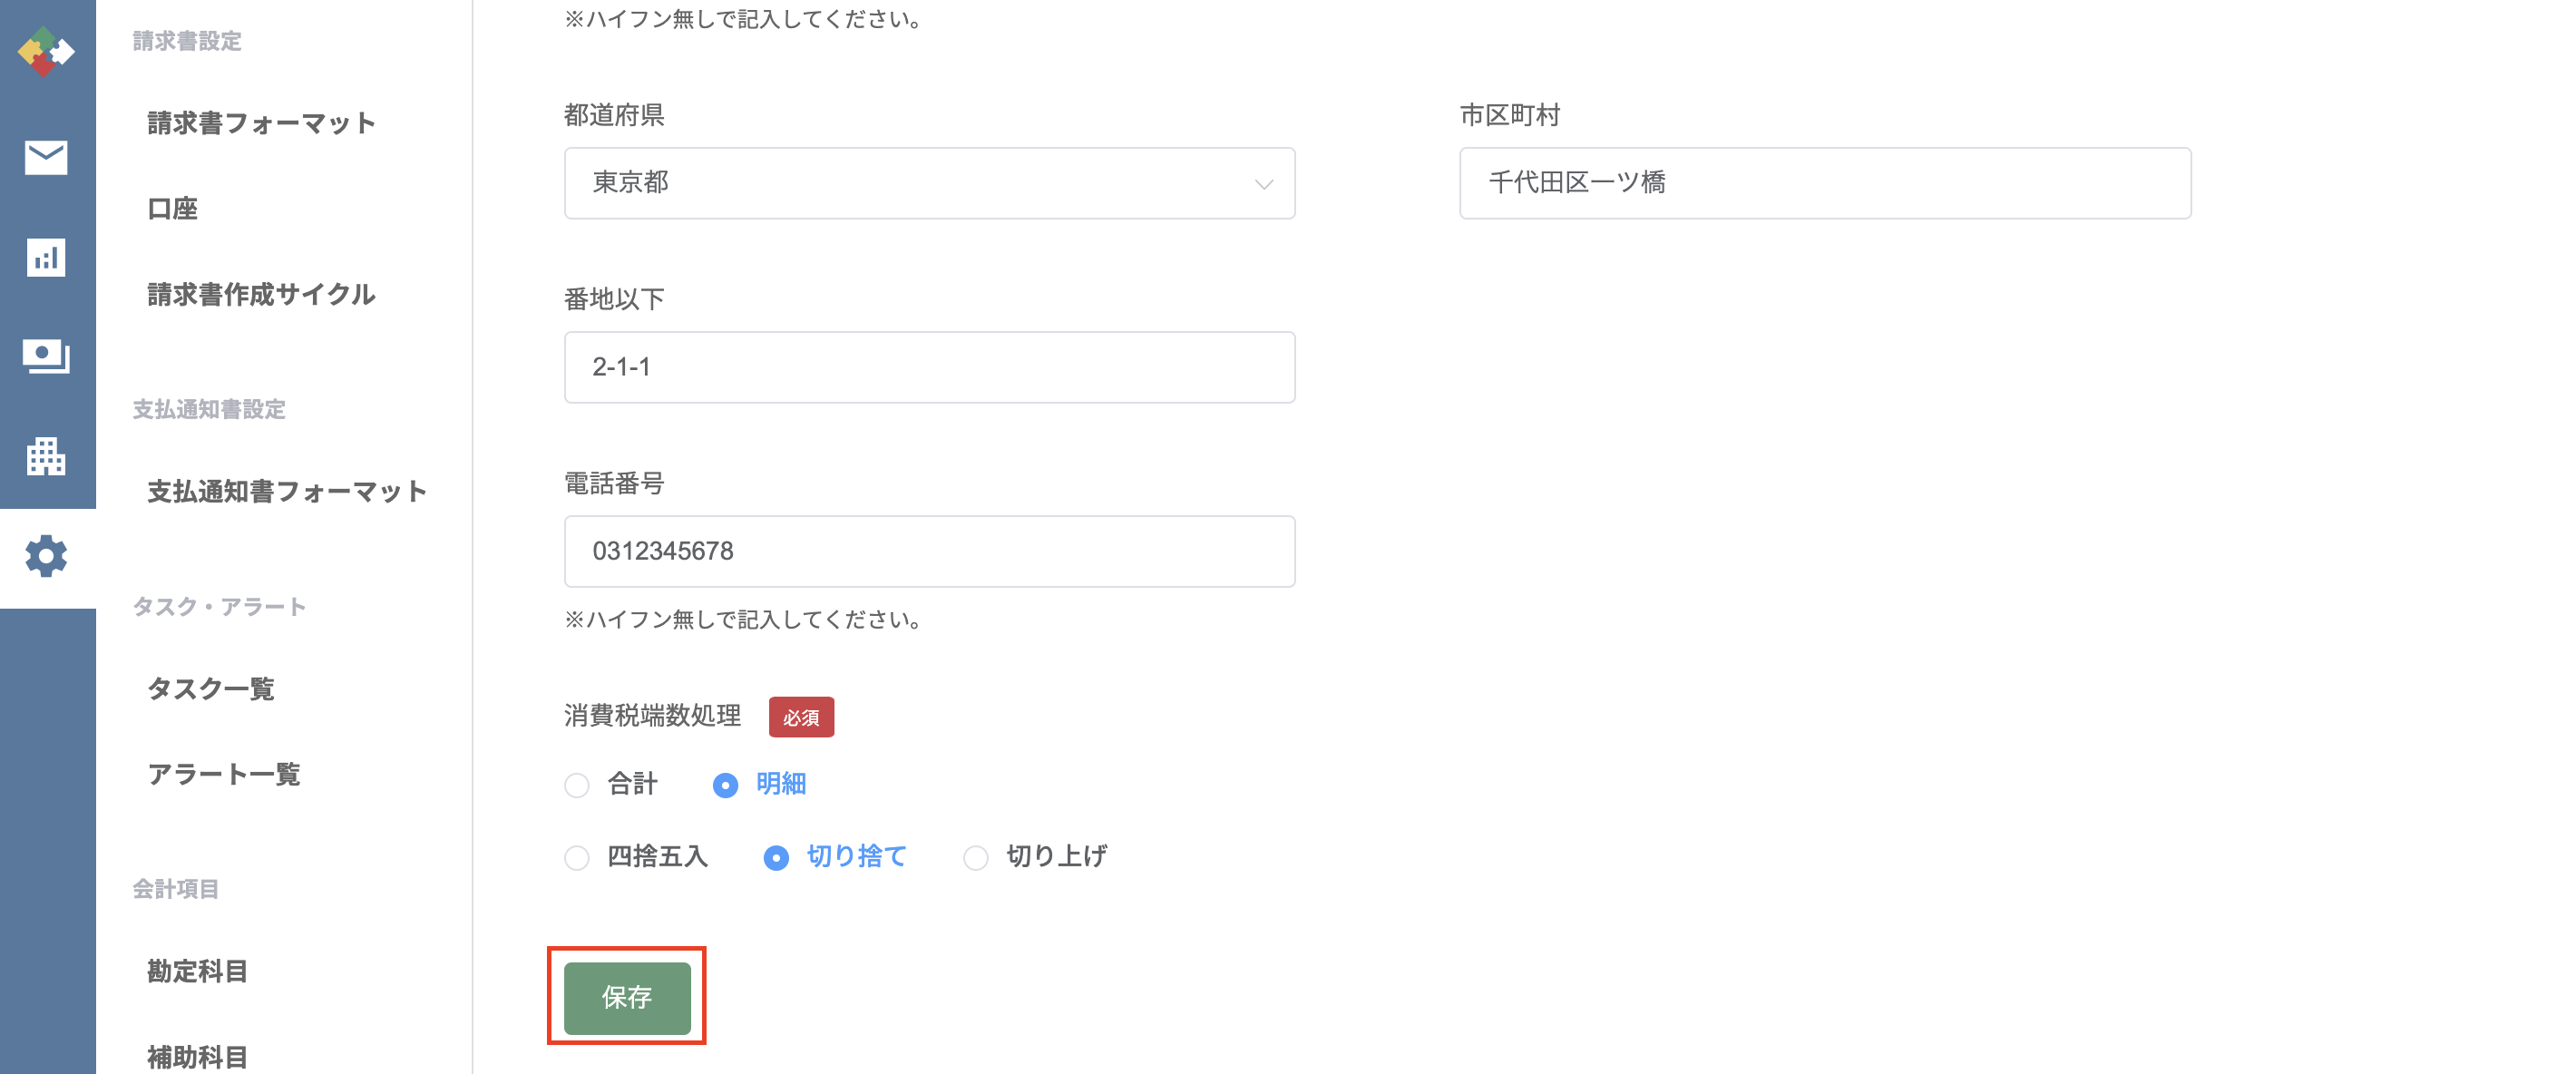Open the bar chart report icon
The image size is (2576, 1074).
(x=46, y=257)
